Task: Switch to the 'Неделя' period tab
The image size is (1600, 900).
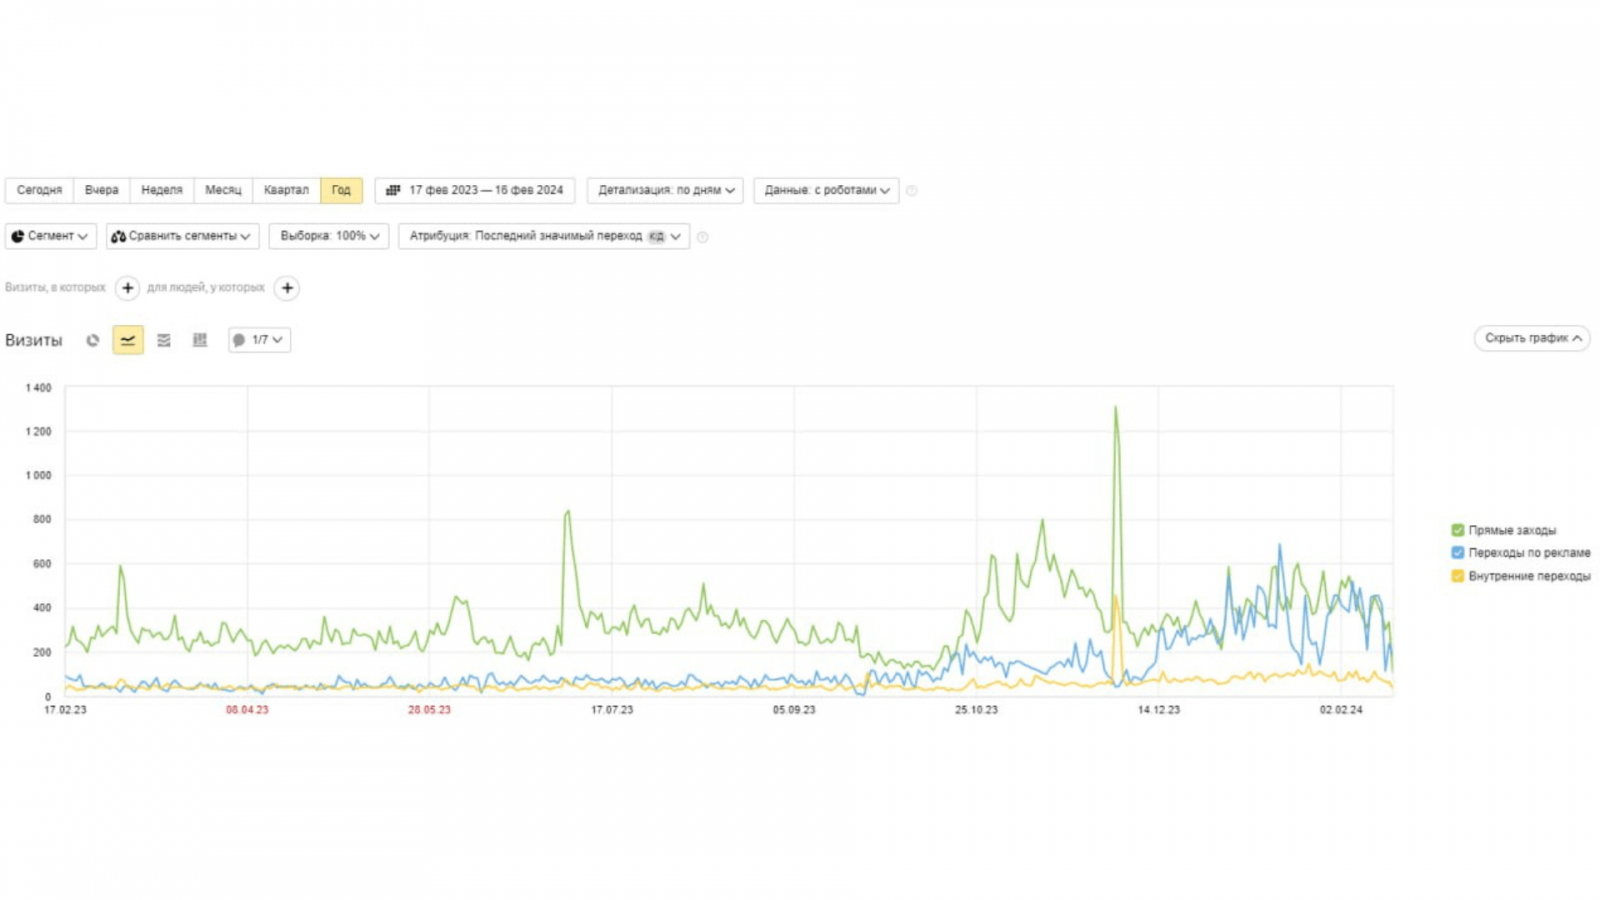Action: [x=162, y=190]
